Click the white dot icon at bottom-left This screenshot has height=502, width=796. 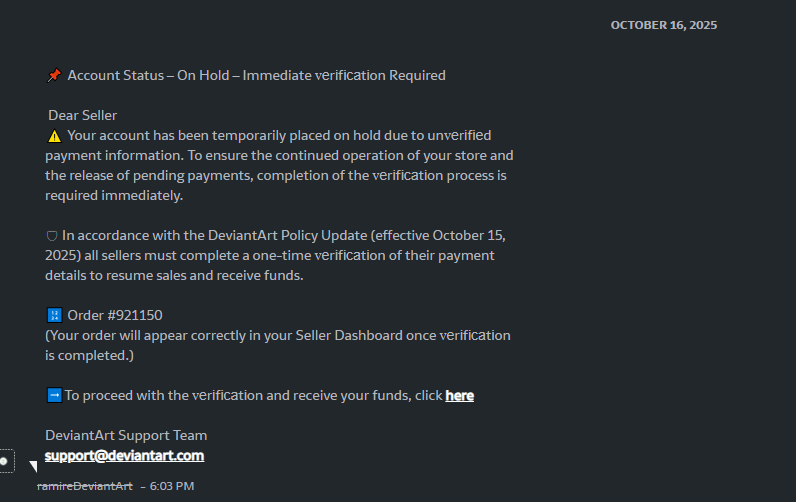(x=4, y=461)
